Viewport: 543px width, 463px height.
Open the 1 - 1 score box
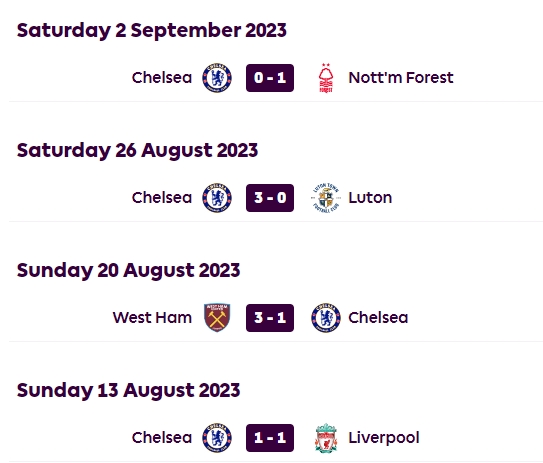pos(270,438)
